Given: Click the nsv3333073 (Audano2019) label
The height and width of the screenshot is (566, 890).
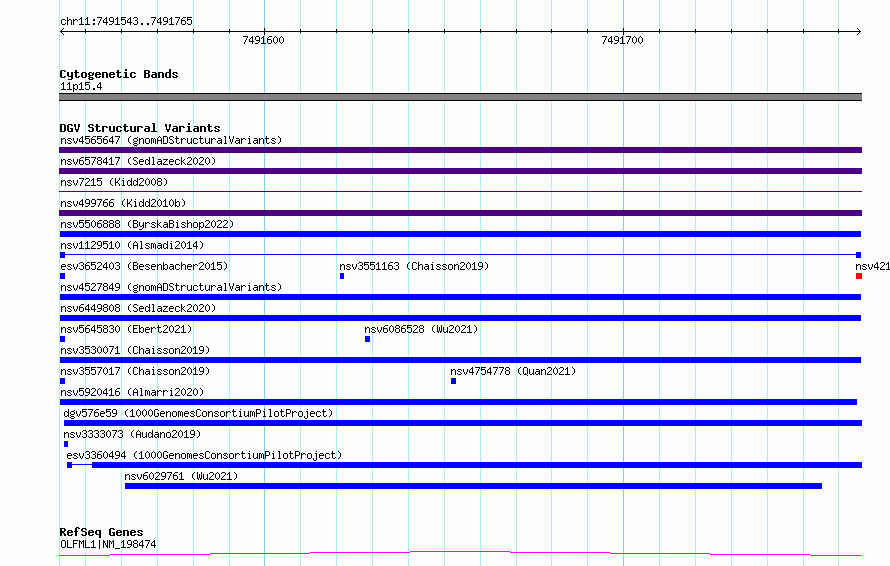Looking at the screenshot, I should pyautogui.click(x=132, y=434).
